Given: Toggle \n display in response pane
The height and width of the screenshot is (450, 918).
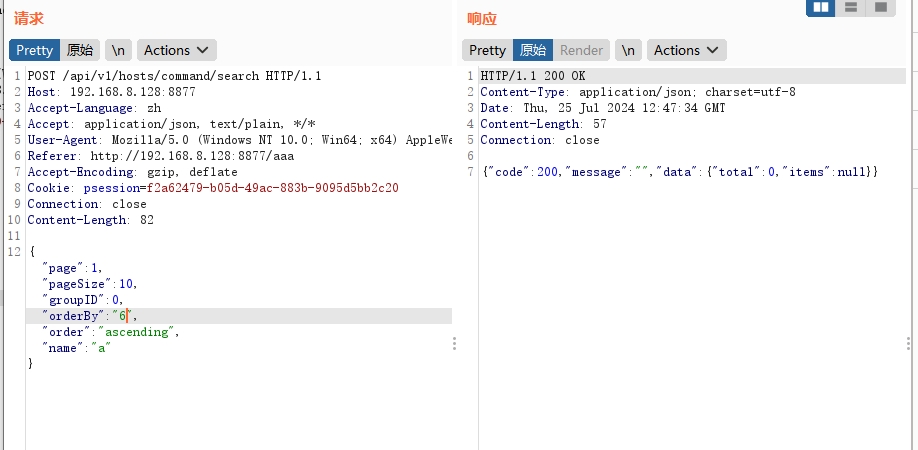Looking at the screenshot, I should click(x=628, y=50).
